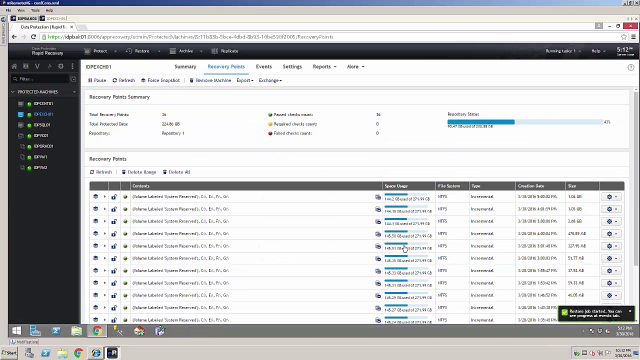Sort by the Size column header

(572, 186)
